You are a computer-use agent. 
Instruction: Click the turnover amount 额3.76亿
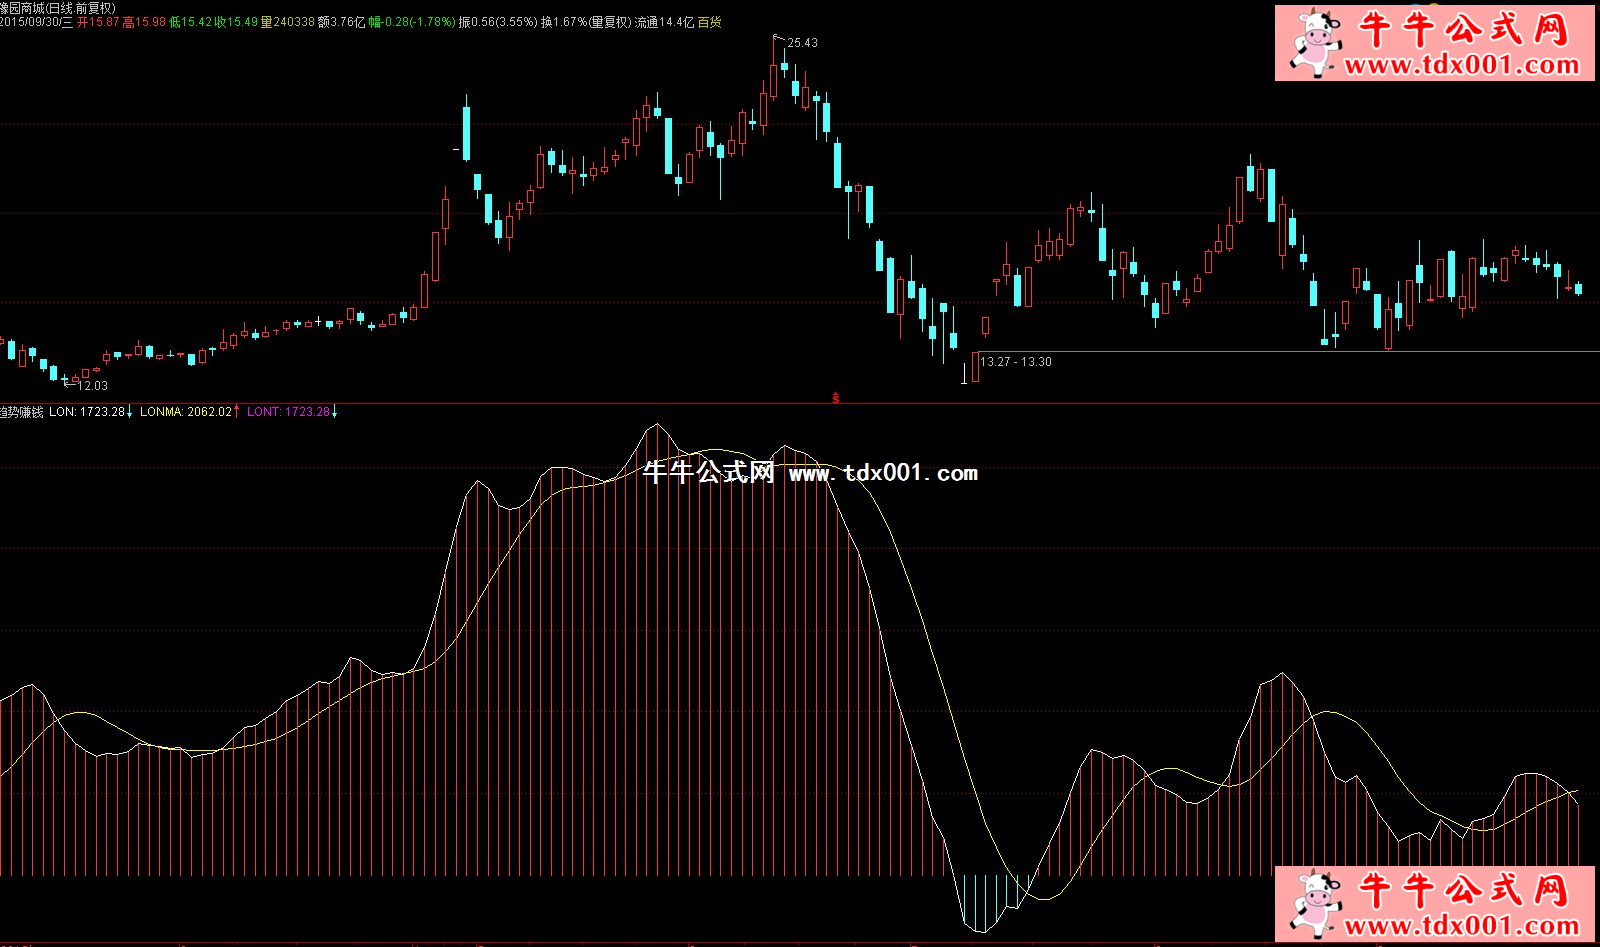341,22
